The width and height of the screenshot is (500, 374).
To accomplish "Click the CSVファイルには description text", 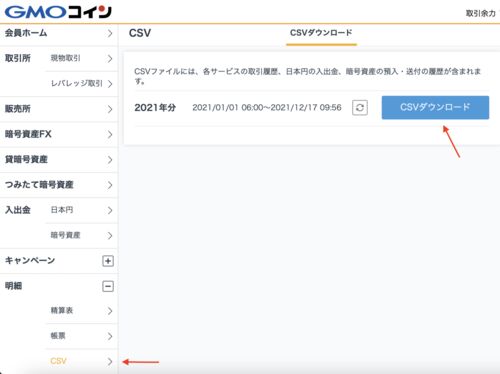I will pyautogui.click(x=307, y=76).
